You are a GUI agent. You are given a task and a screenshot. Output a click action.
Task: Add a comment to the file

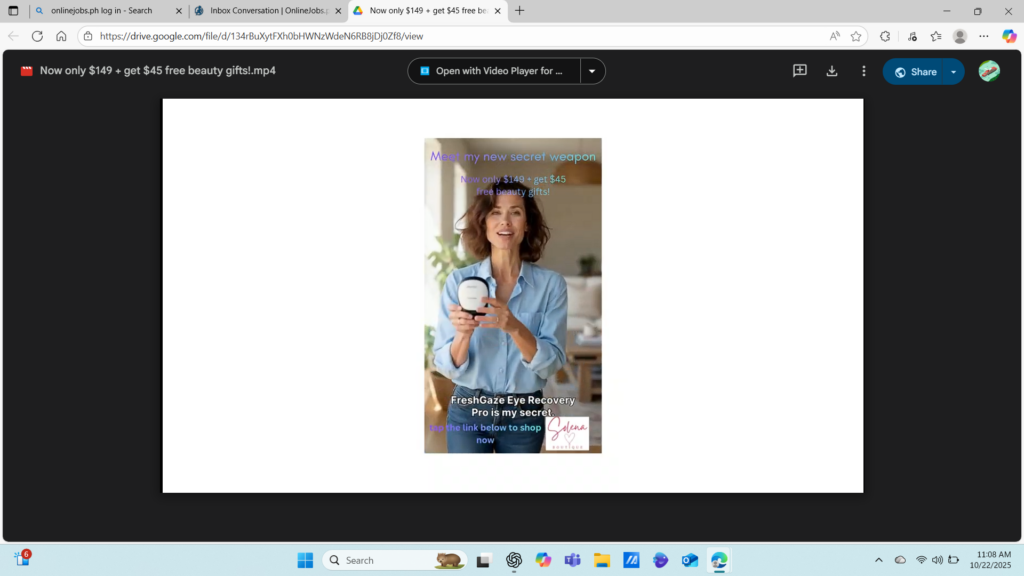(800, 71)
